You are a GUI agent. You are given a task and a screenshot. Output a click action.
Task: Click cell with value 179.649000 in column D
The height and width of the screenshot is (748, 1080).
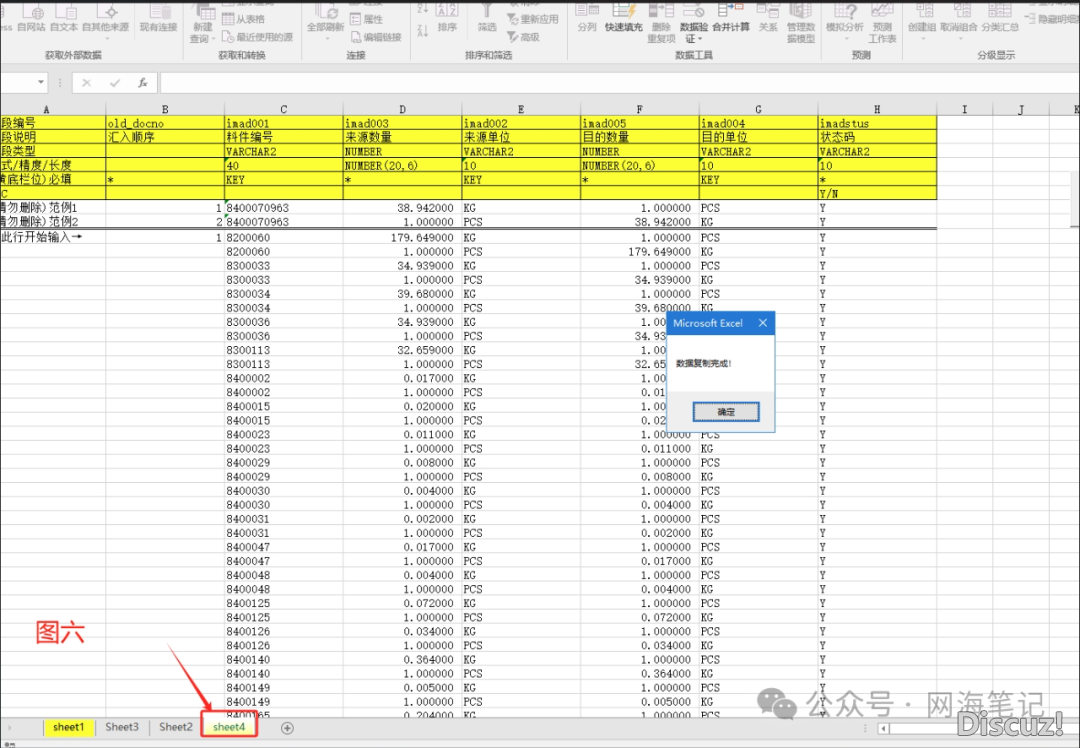coord(402,238)
